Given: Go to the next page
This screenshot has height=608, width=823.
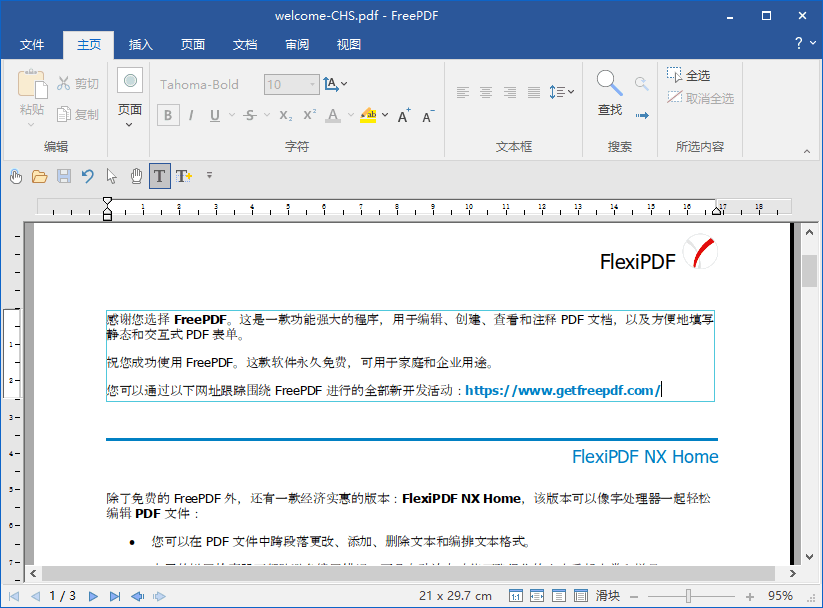Looking at the screenshot, I should (x=93, y=596).
